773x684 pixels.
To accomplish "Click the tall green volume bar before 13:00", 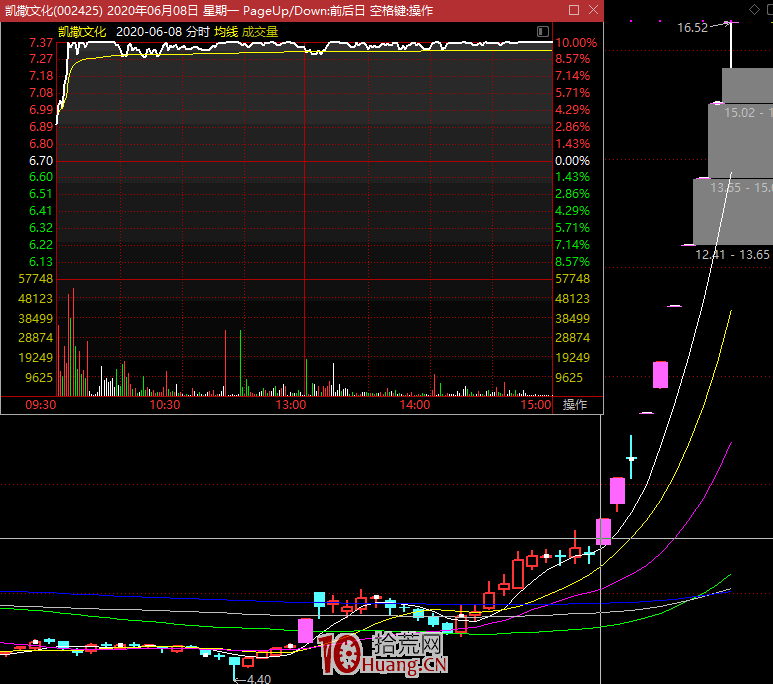I will [241, 363].
